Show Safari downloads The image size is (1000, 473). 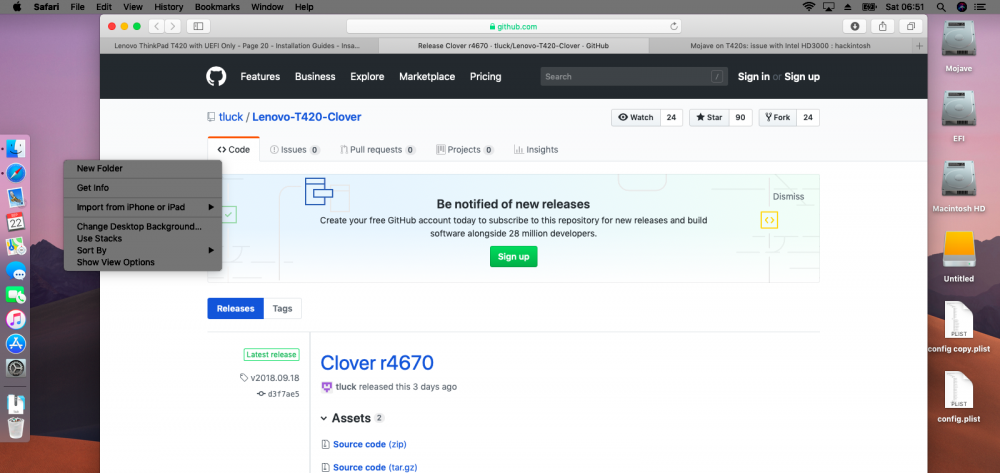point(855,26)
